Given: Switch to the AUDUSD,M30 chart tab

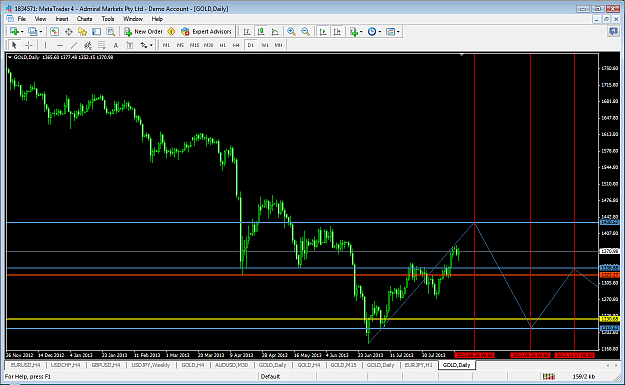Looking at the screenshot, I should (231, 365).
